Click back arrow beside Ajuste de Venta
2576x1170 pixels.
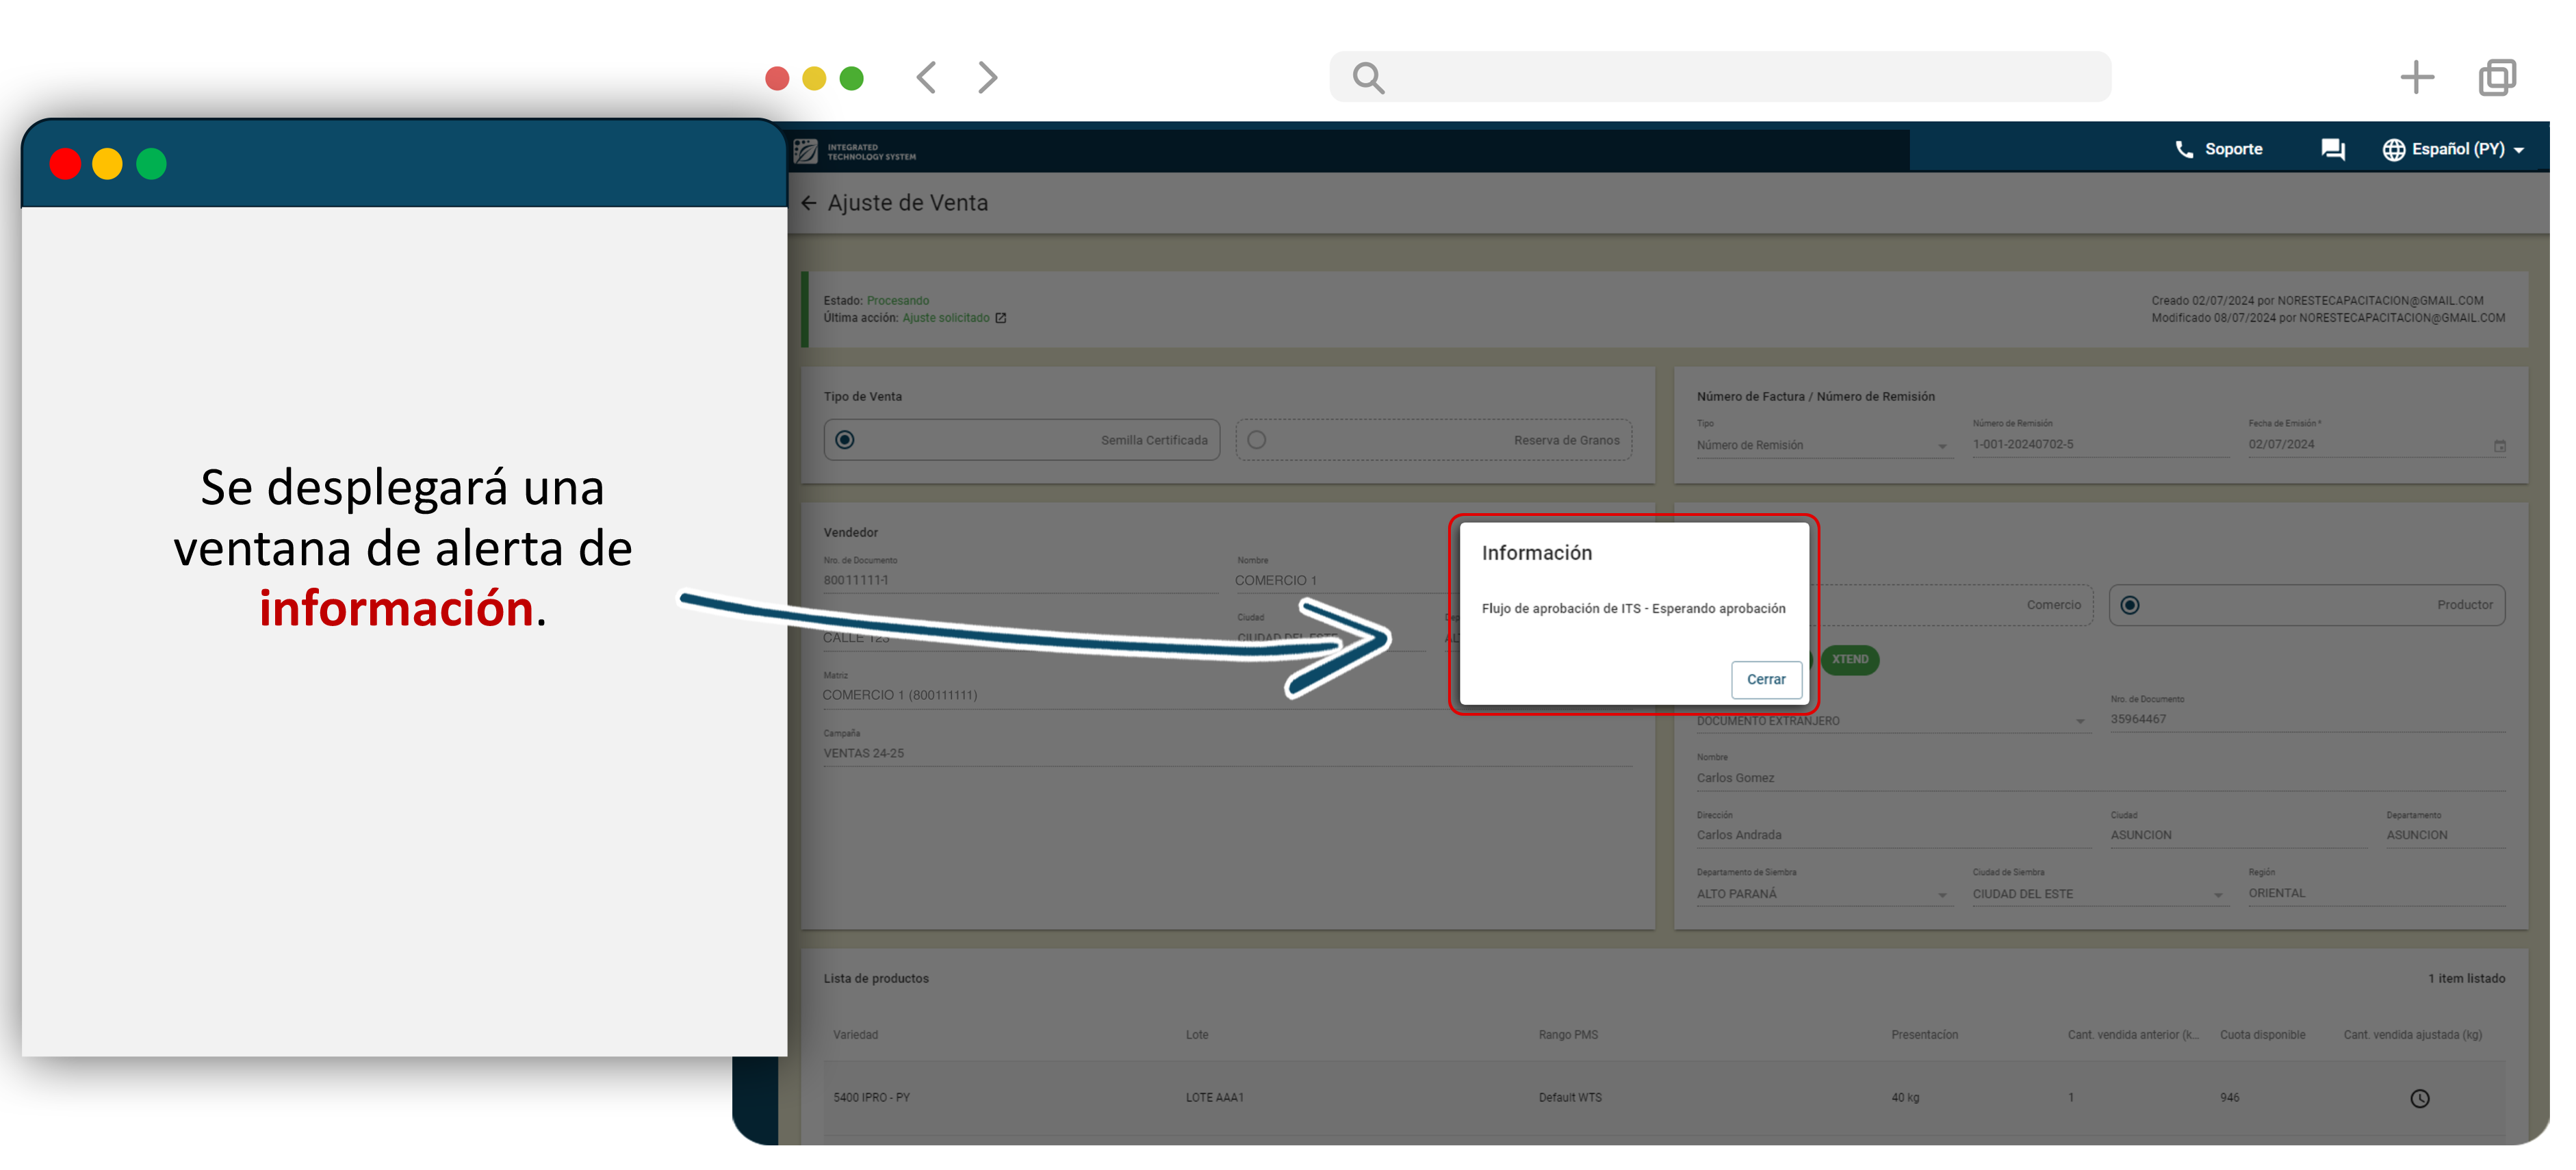click(x=809, y=204)
